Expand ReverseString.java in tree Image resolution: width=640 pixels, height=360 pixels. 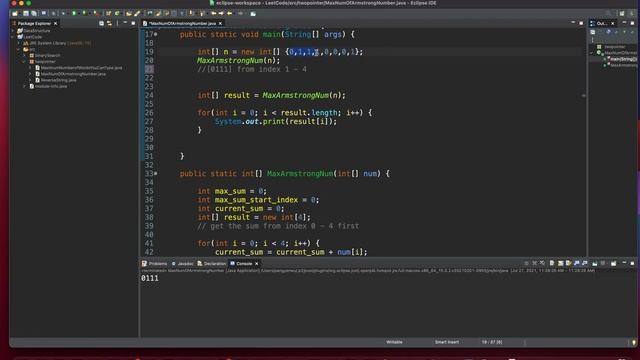pyautogui.click(x=30, y=80)
